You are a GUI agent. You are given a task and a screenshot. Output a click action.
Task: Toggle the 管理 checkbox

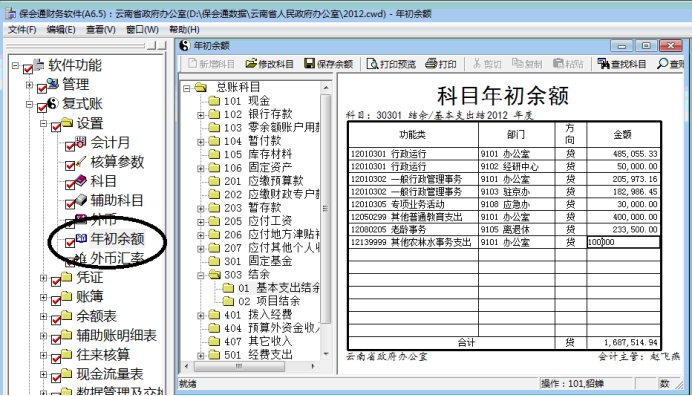point(42,89)
